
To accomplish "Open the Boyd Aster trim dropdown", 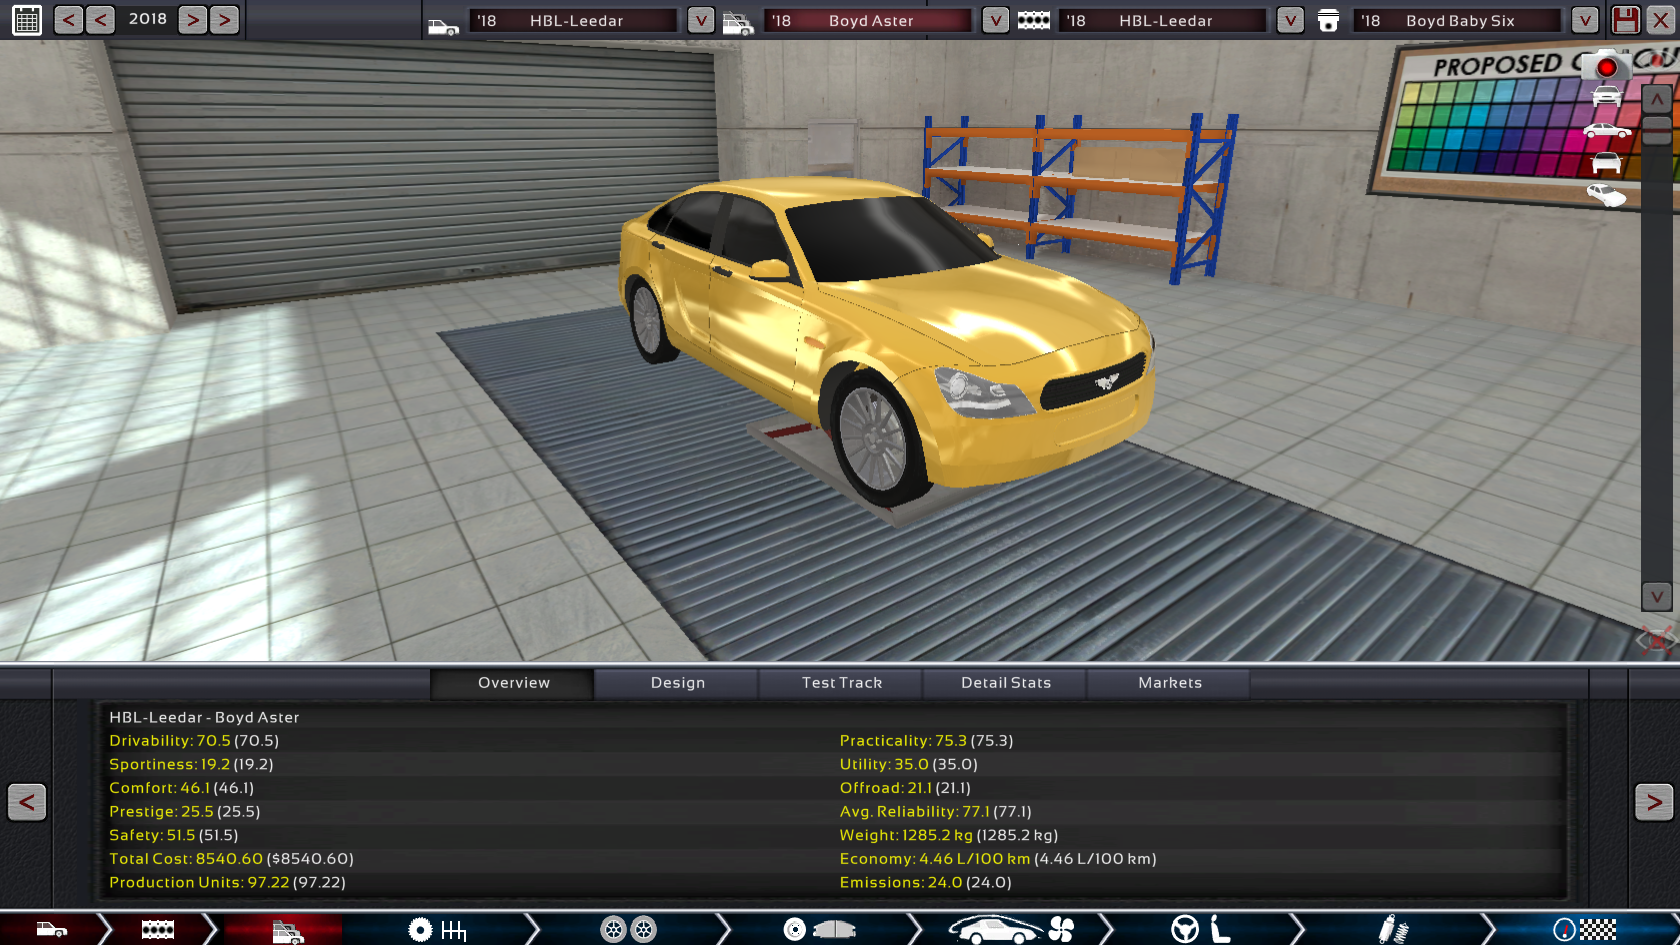I will 995,20.
